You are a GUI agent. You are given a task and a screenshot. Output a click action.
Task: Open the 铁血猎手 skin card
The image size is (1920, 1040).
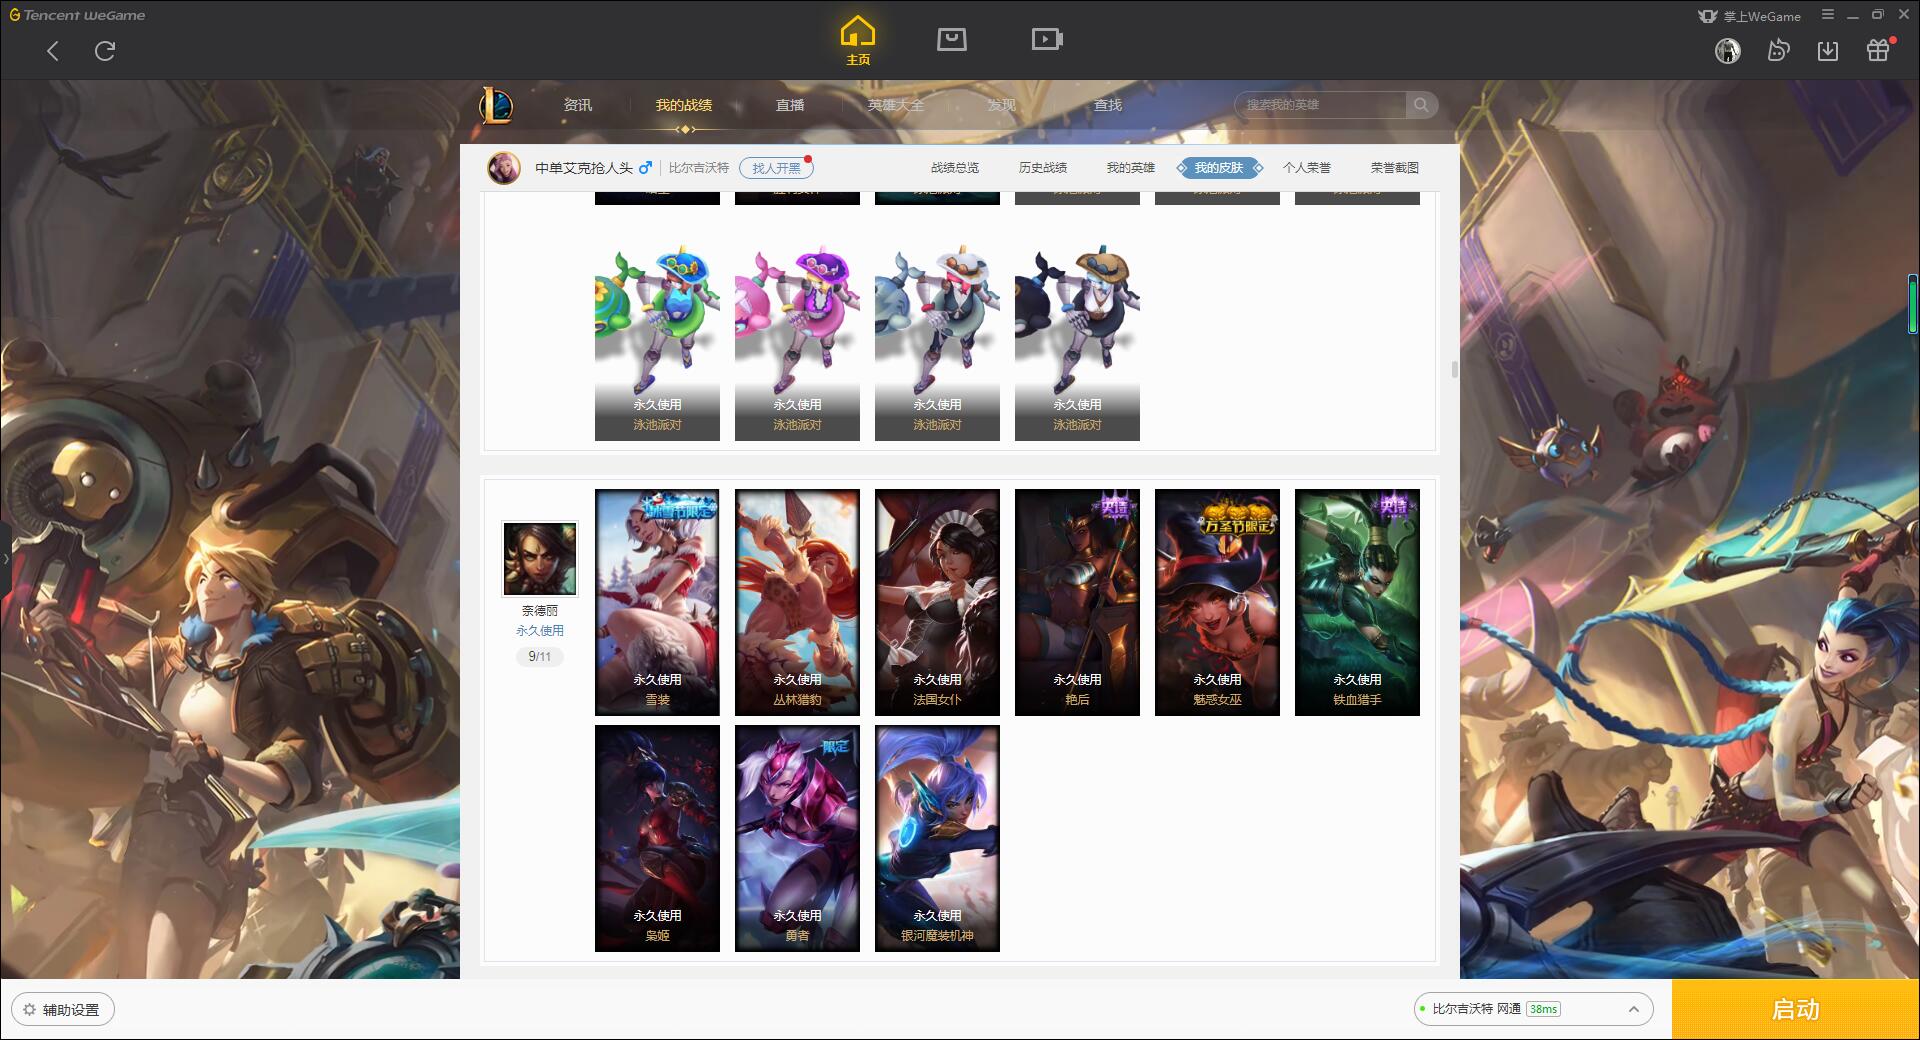click(x=1357, y=602)
